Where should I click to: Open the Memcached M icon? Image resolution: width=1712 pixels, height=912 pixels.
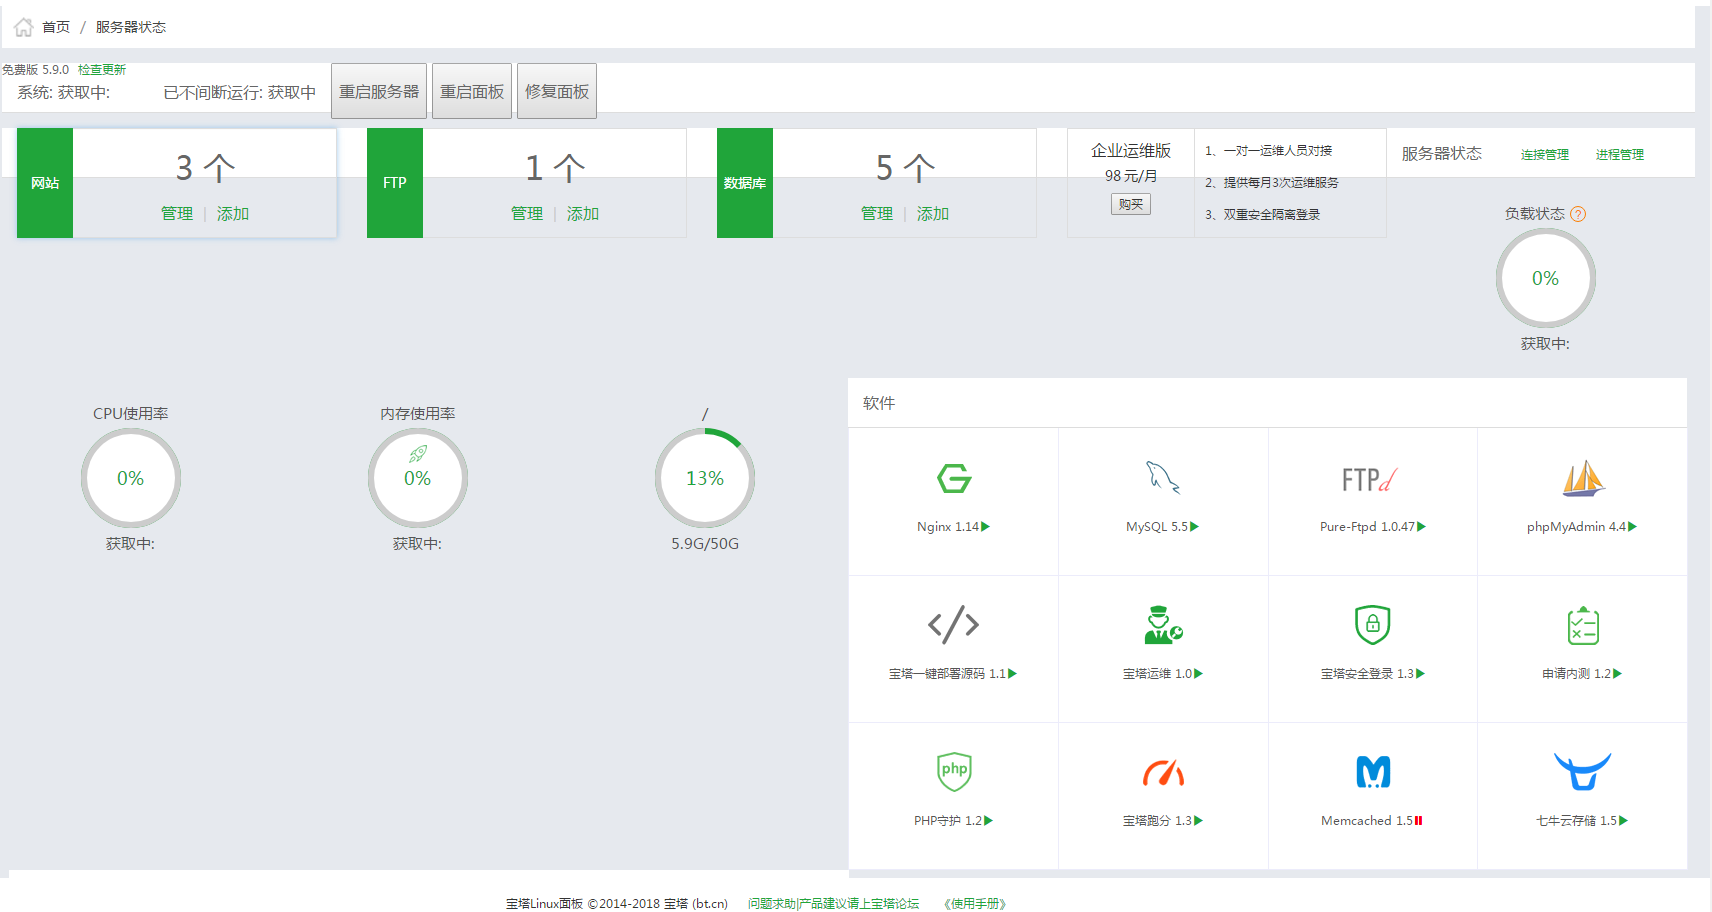(1372, 772)
